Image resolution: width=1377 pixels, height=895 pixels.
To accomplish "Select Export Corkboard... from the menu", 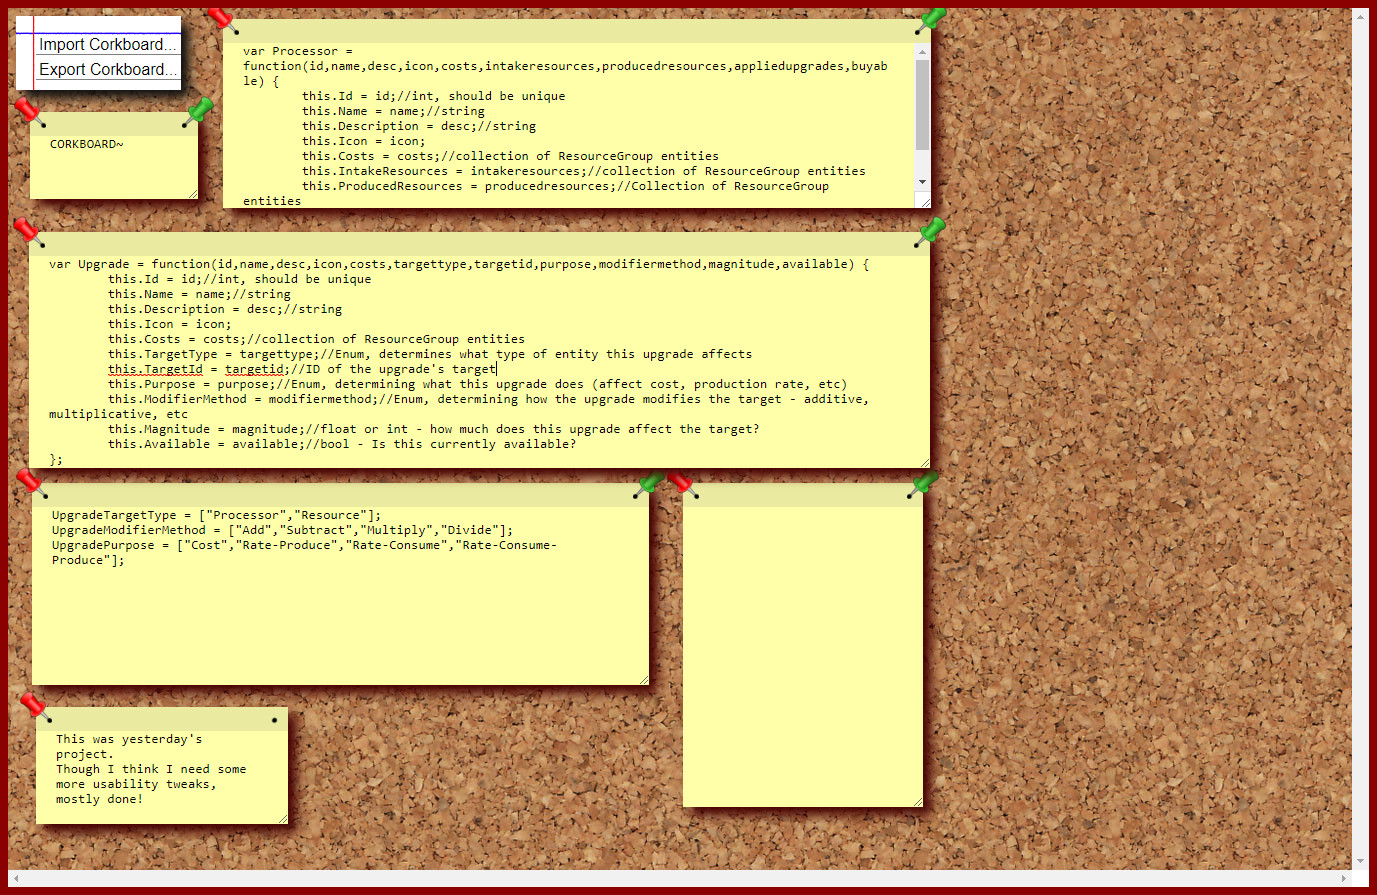I will coord(107,69).
